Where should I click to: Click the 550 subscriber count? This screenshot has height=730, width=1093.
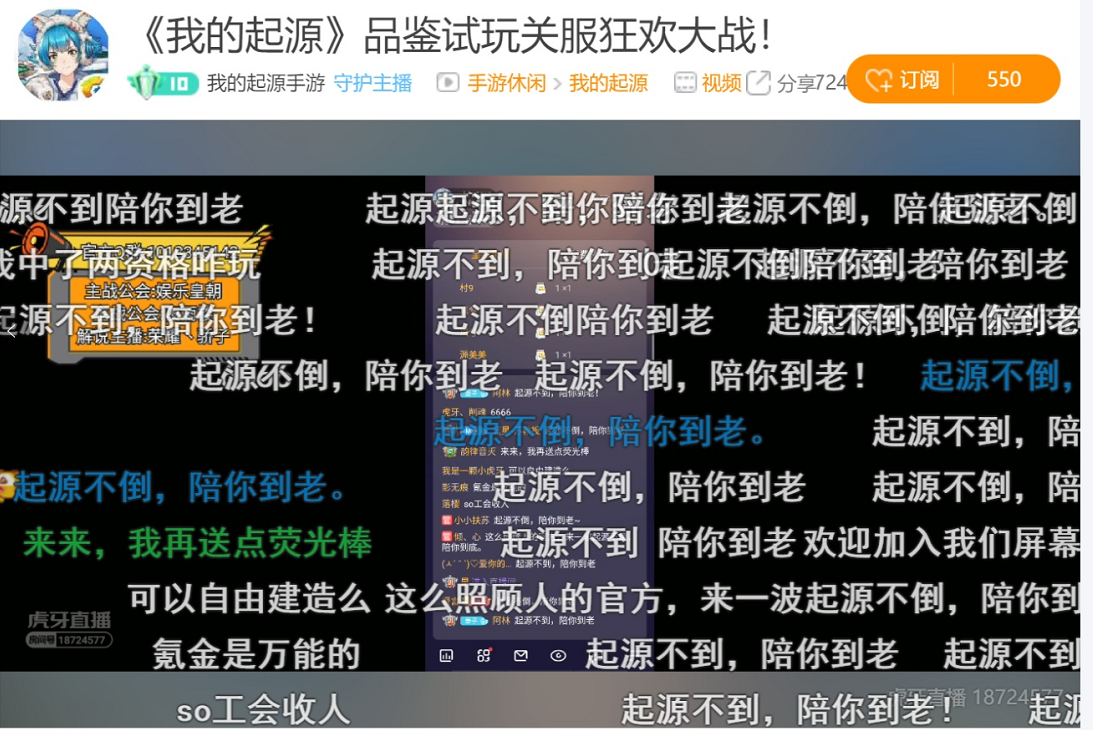(x=1004, y=79)
